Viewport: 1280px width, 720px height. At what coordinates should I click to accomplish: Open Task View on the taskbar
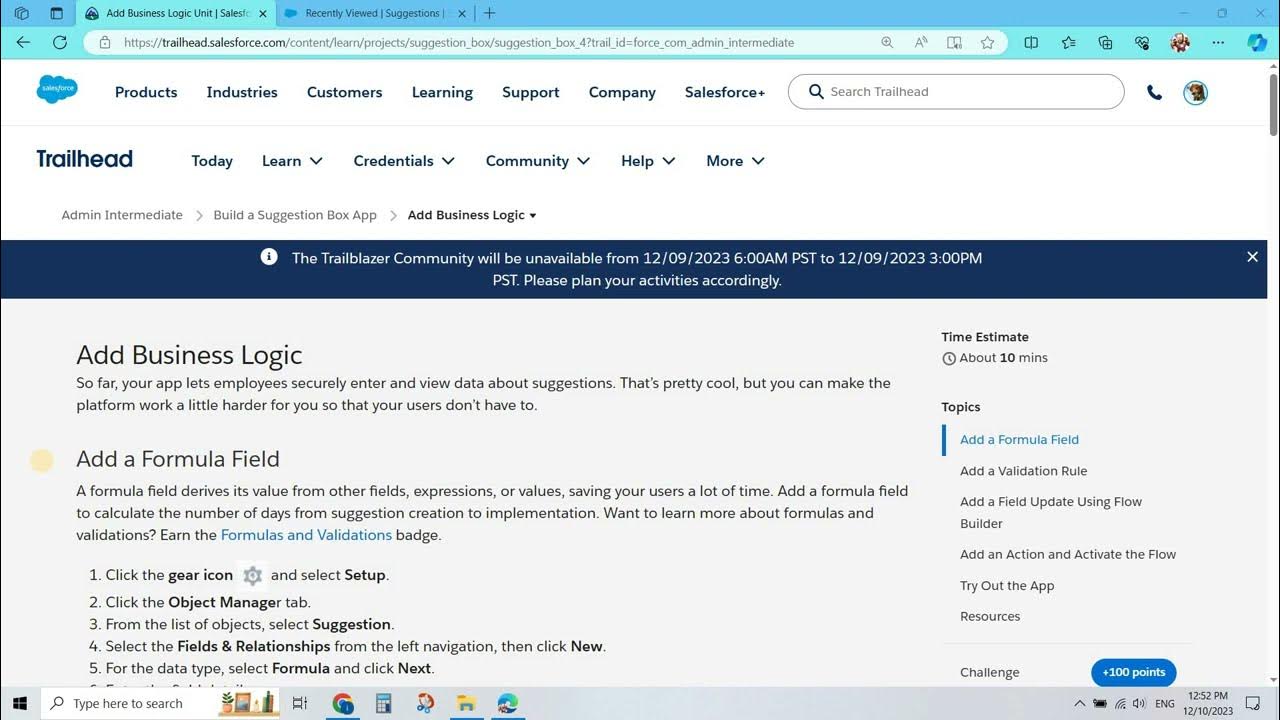pyautogui.click(x=299, y=704)
